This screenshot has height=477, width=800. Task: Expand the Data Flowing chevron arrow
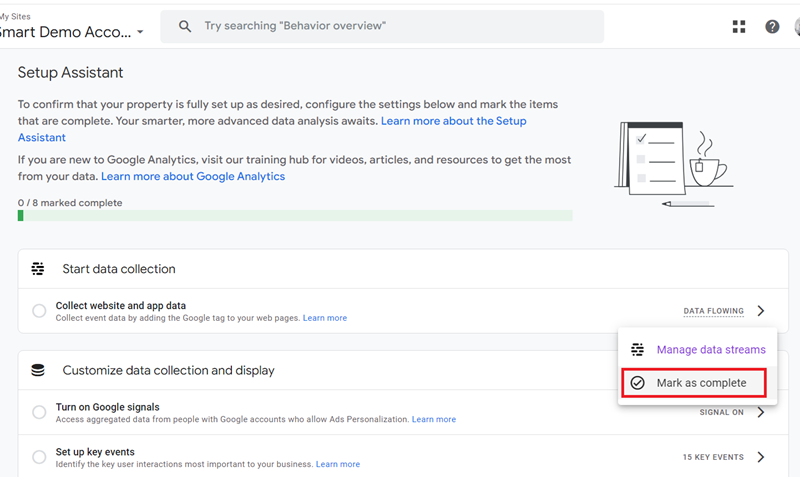761,311
